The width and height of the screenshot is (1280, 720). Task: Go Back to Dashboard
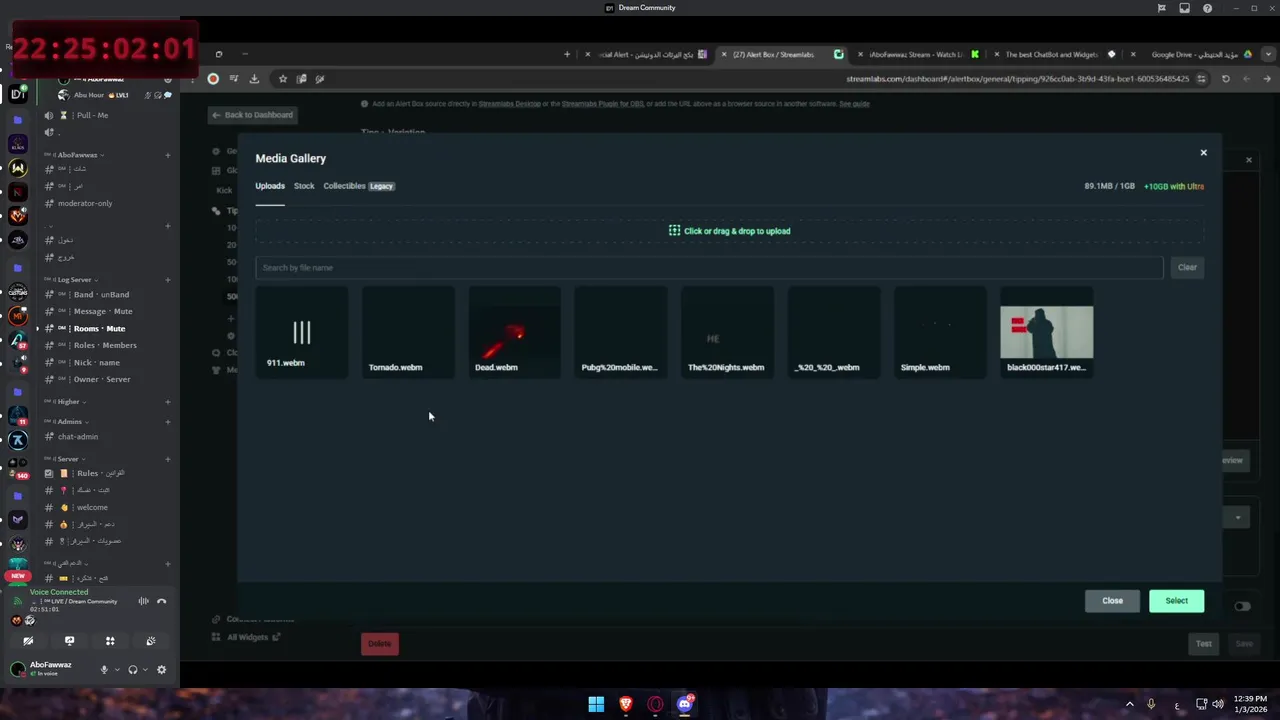tap(252, 115)
